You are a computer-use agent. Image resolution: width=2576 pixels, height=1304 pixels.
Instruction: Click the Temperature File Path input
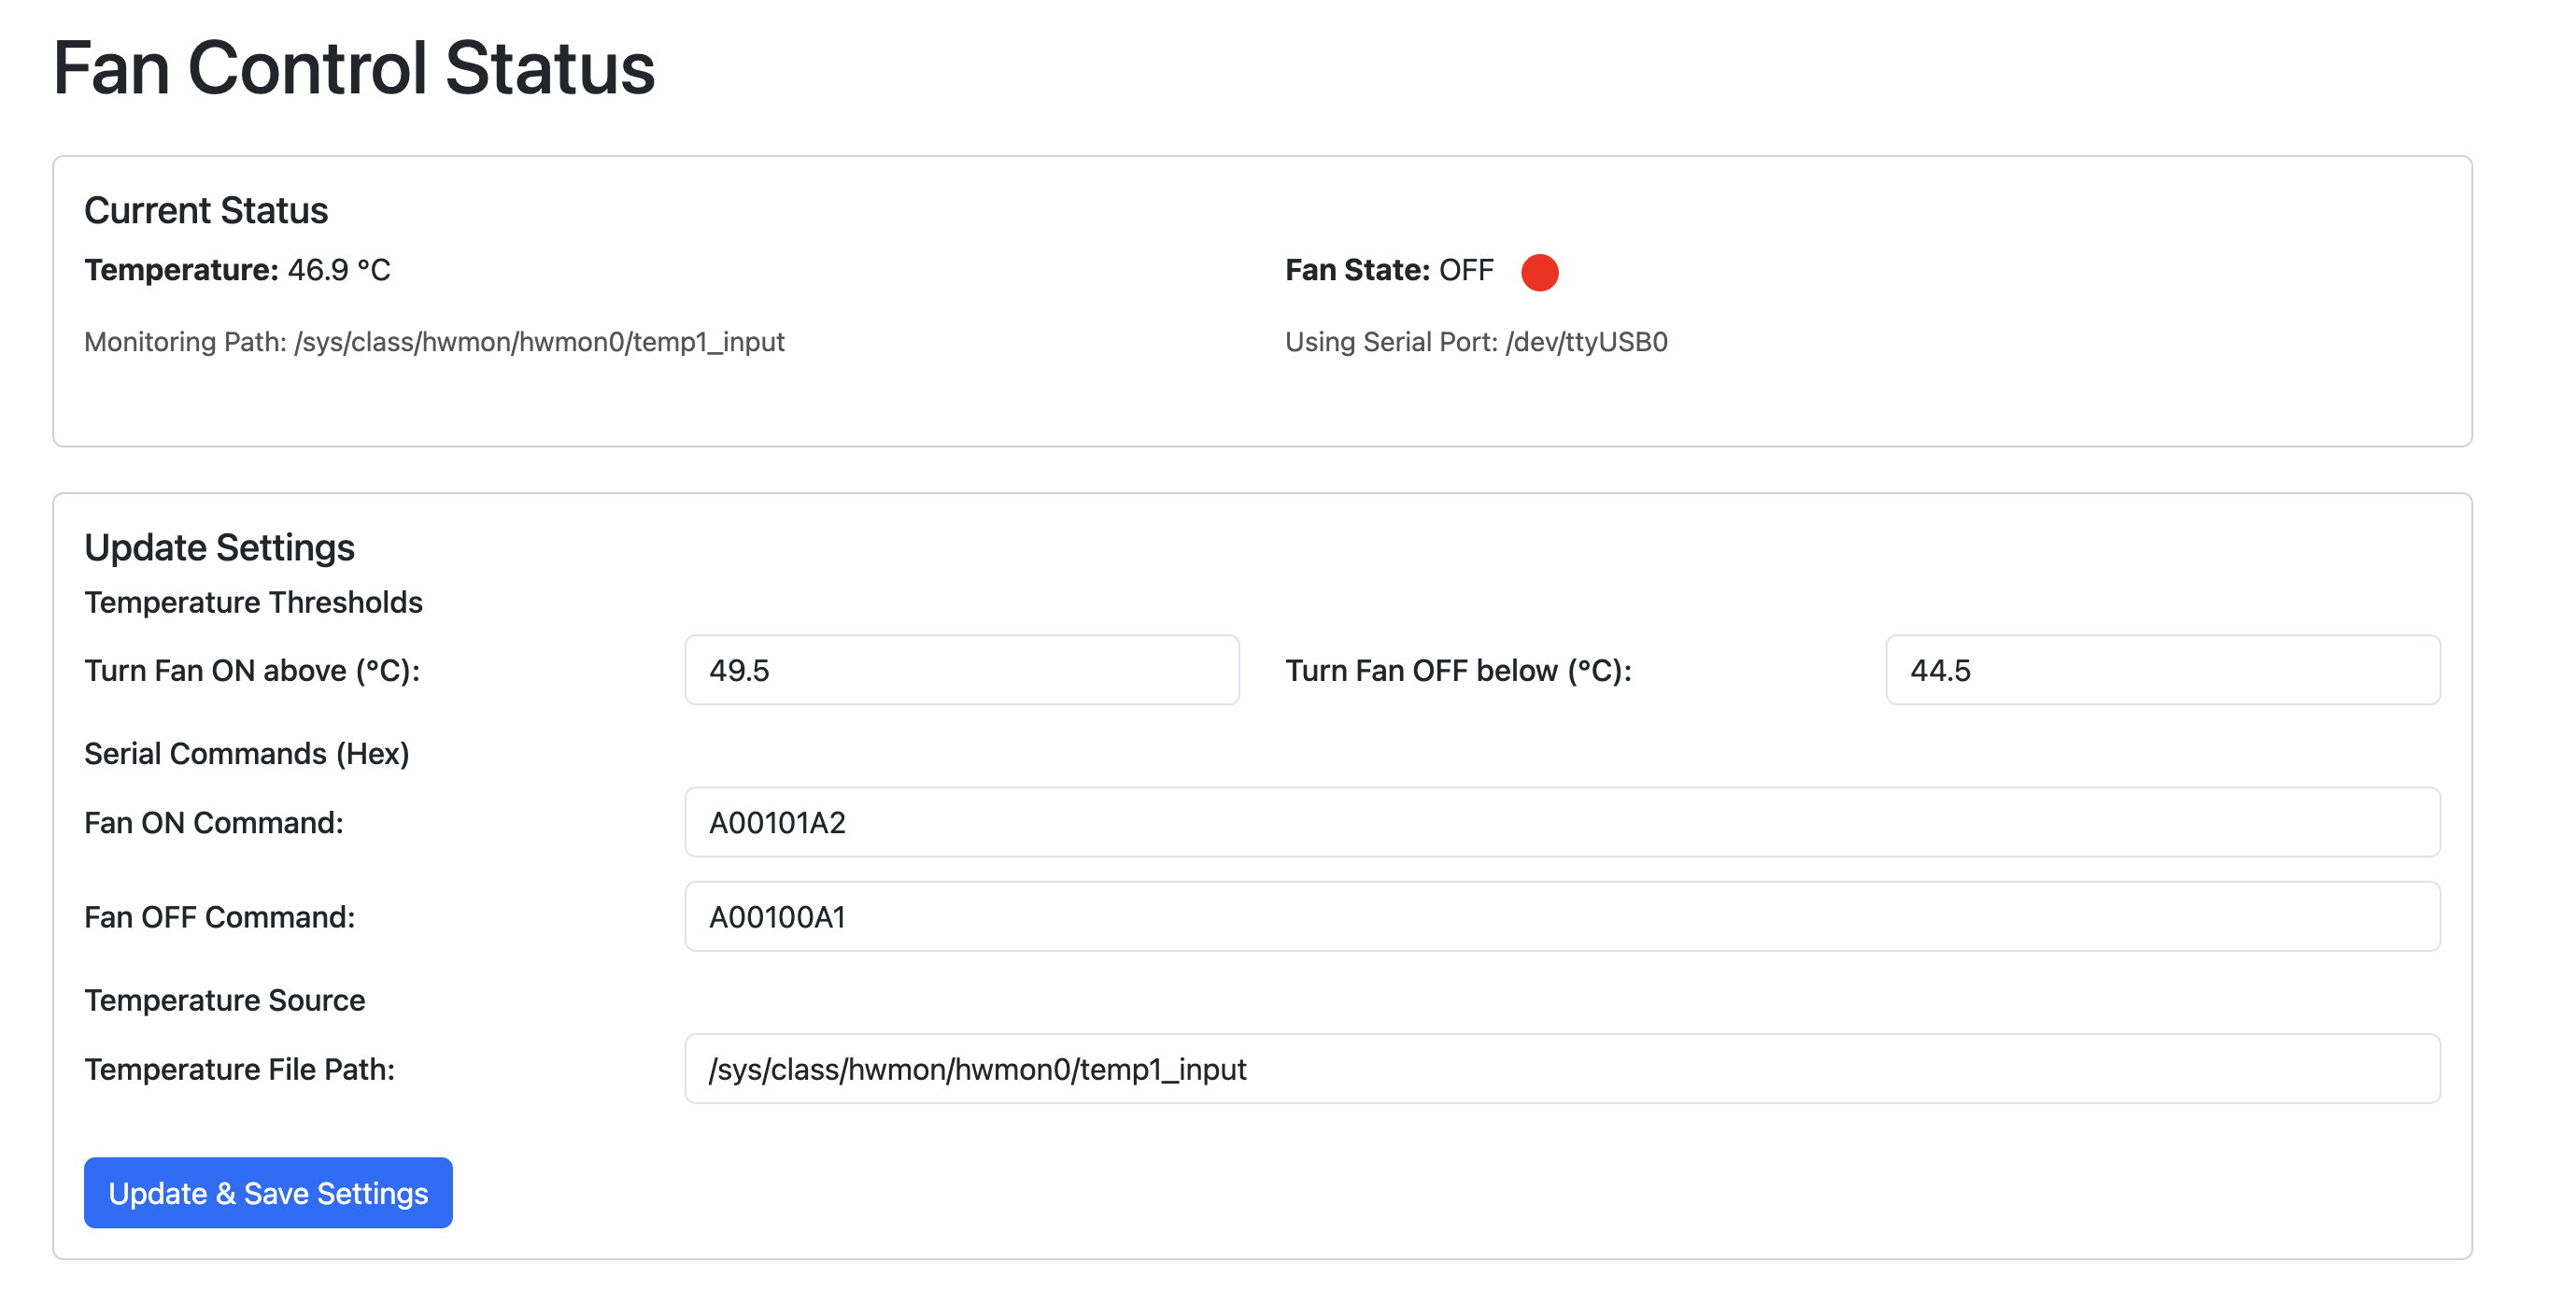click(x=1561, y=1069)
